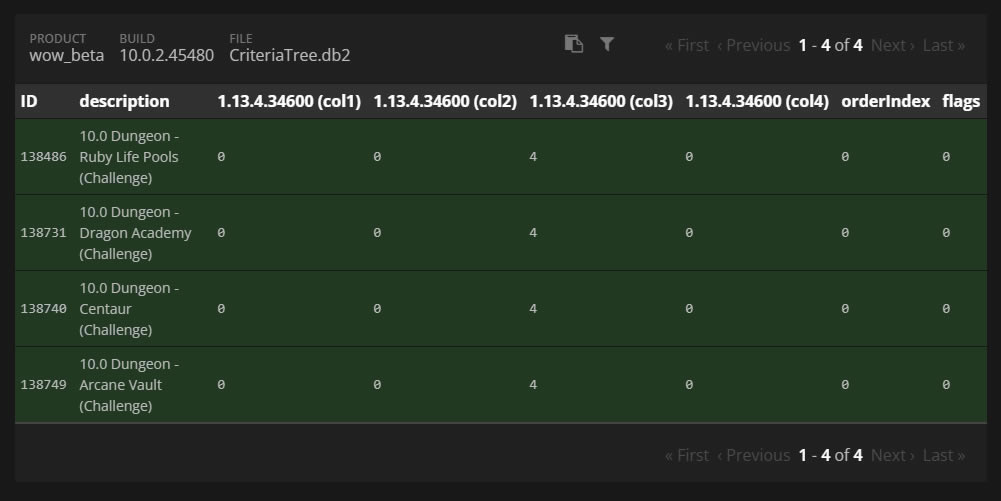Sort by the description column header
This screenshot has height=501, width=1001.
click(124, 101)
